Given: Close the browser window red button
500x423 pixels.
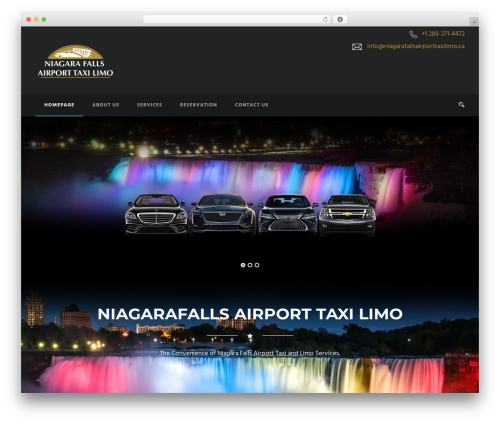Looking at the screenshot, I should (29, 19).
